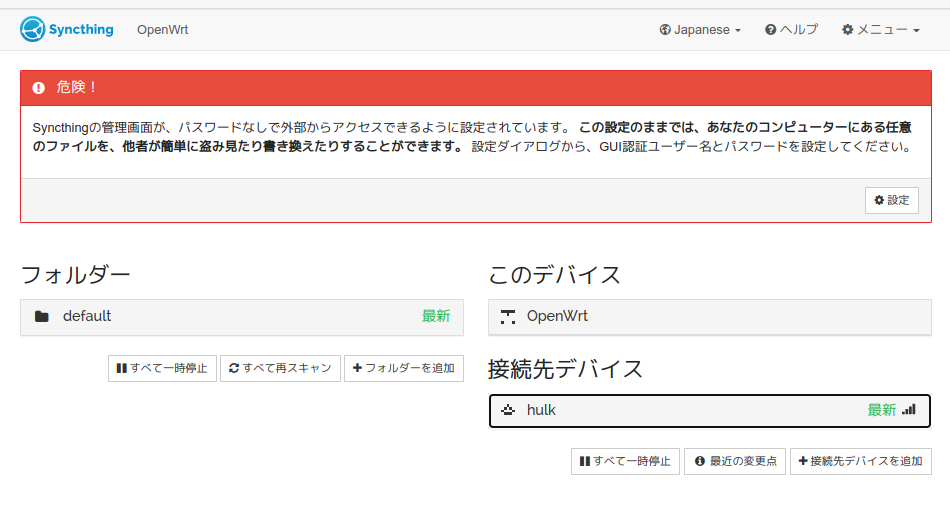Click the identicon beside hulk
This screenshot has height=507, width=950.
click(508, 411)
